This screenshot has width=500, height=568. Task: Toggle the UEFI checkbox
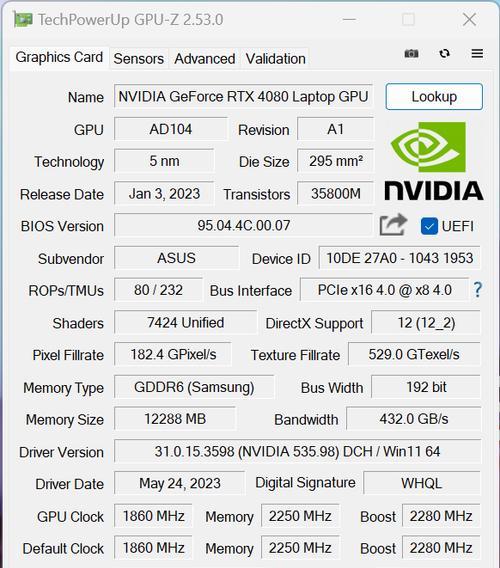[x=429, y=226]
